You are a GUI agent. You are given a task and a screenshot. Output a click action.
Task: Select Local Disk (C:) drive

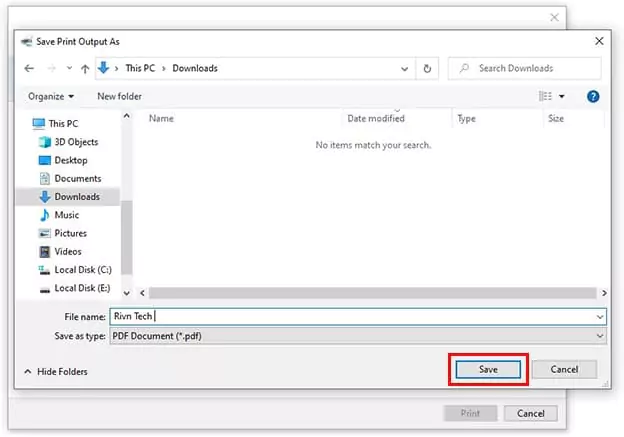pyautogui.click(x=80, y=270)
